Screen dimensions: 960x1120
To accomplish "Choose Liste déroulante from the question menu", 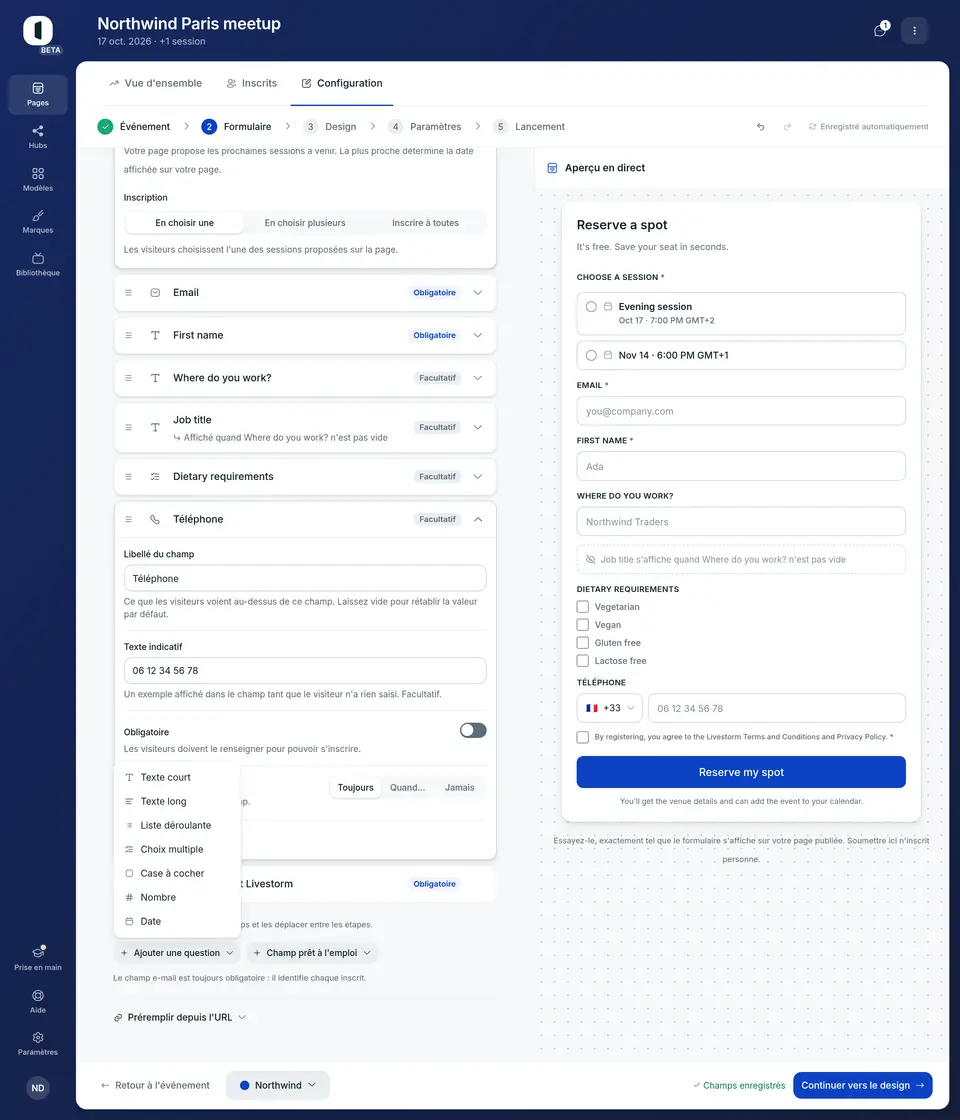I will point(177,825).
